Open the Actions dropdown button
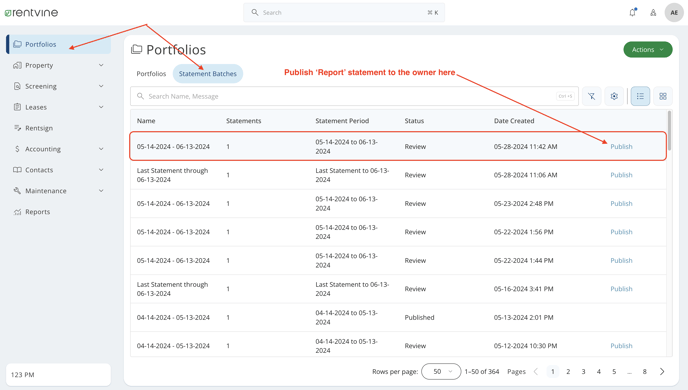 [648, 50]
